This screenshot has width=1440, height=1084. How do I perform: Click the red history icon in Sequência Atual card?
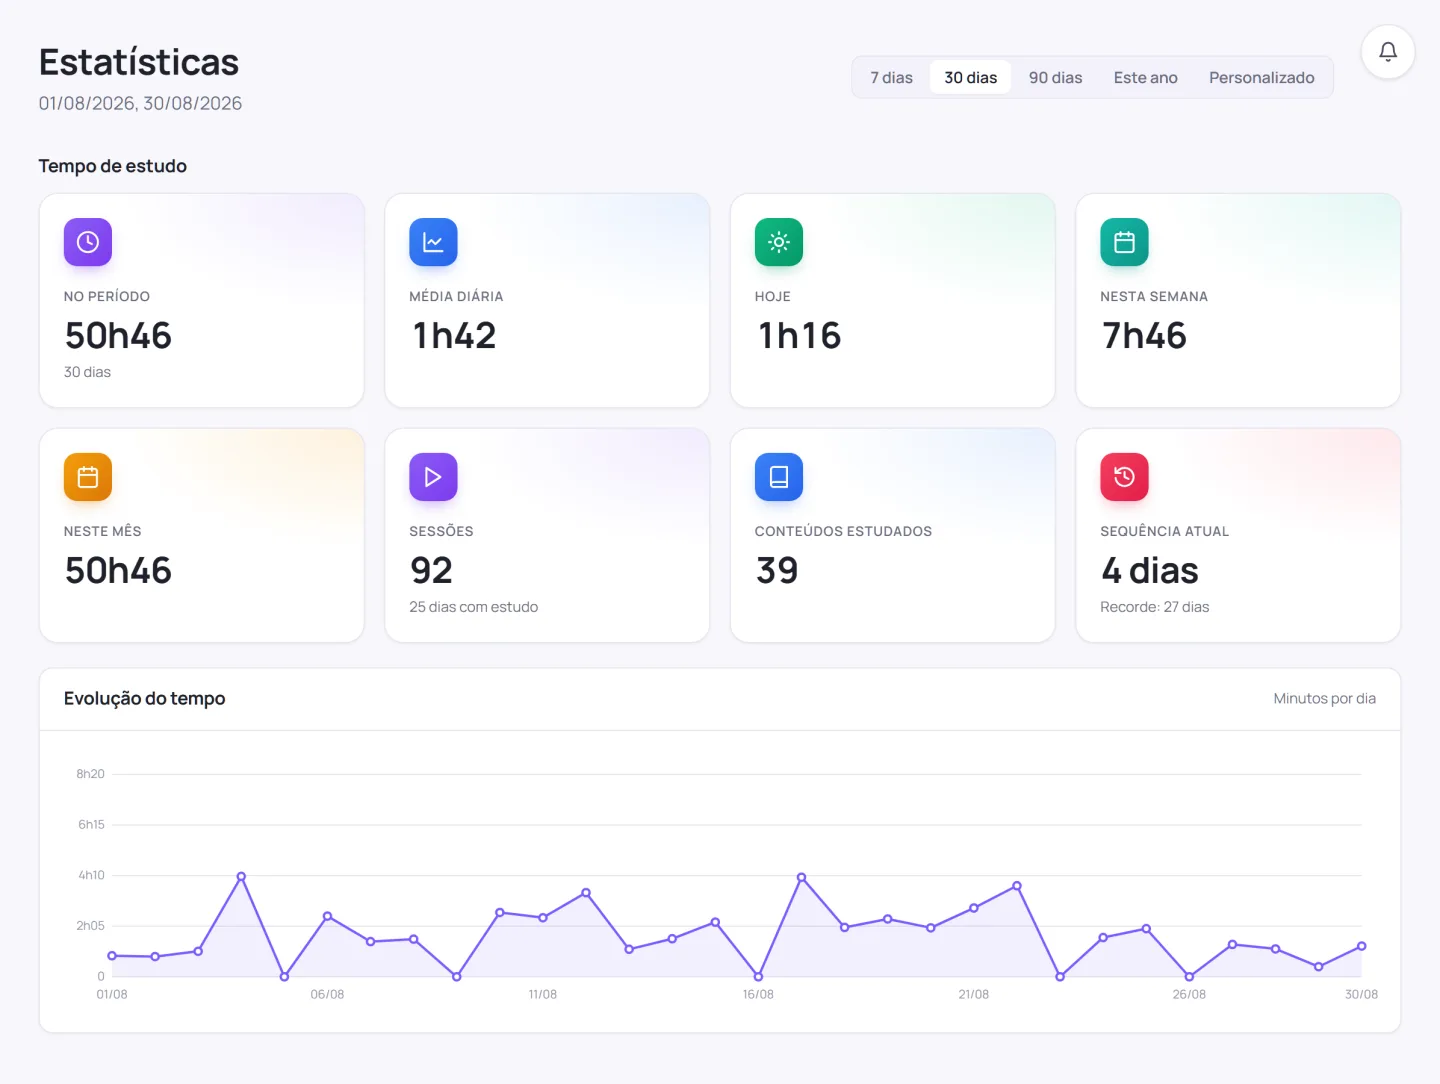point(1124,477)
